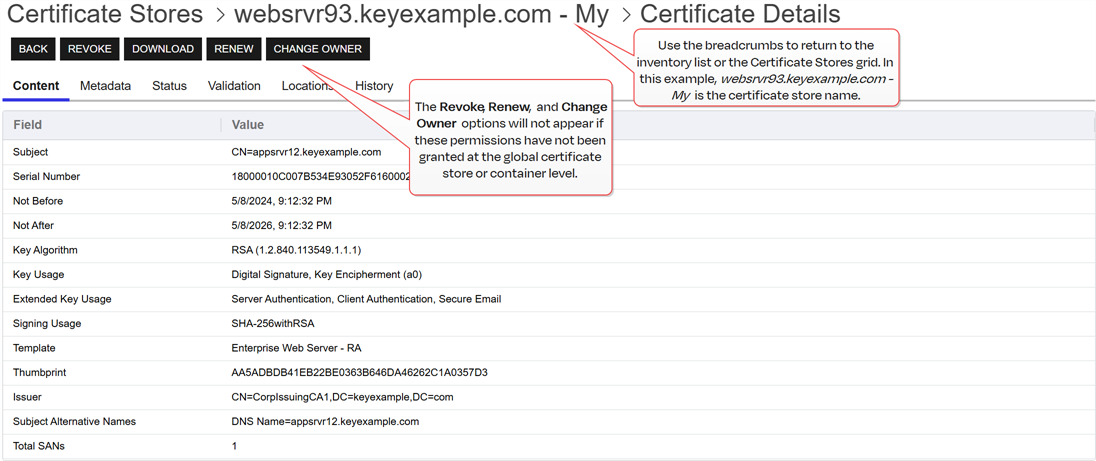This screenshot has width=1096, height=461.
Task: Click the websrvr93.keyexample.com - My breadcrumb
Action: [x=420, y=15]
